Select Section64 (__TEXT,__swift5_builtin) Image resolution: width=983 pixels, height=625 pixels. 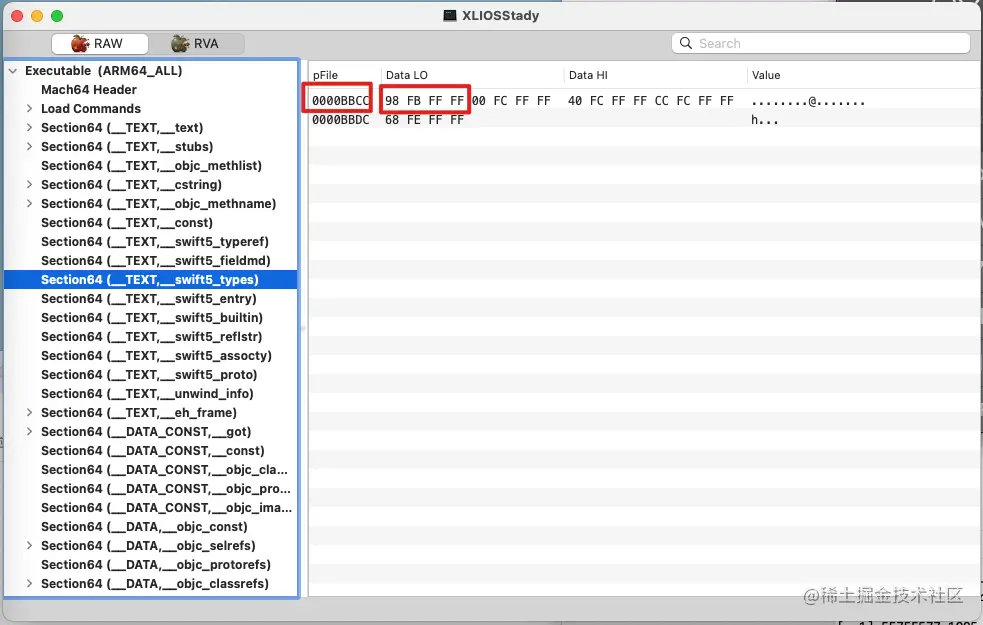click(x=151, y=317)
